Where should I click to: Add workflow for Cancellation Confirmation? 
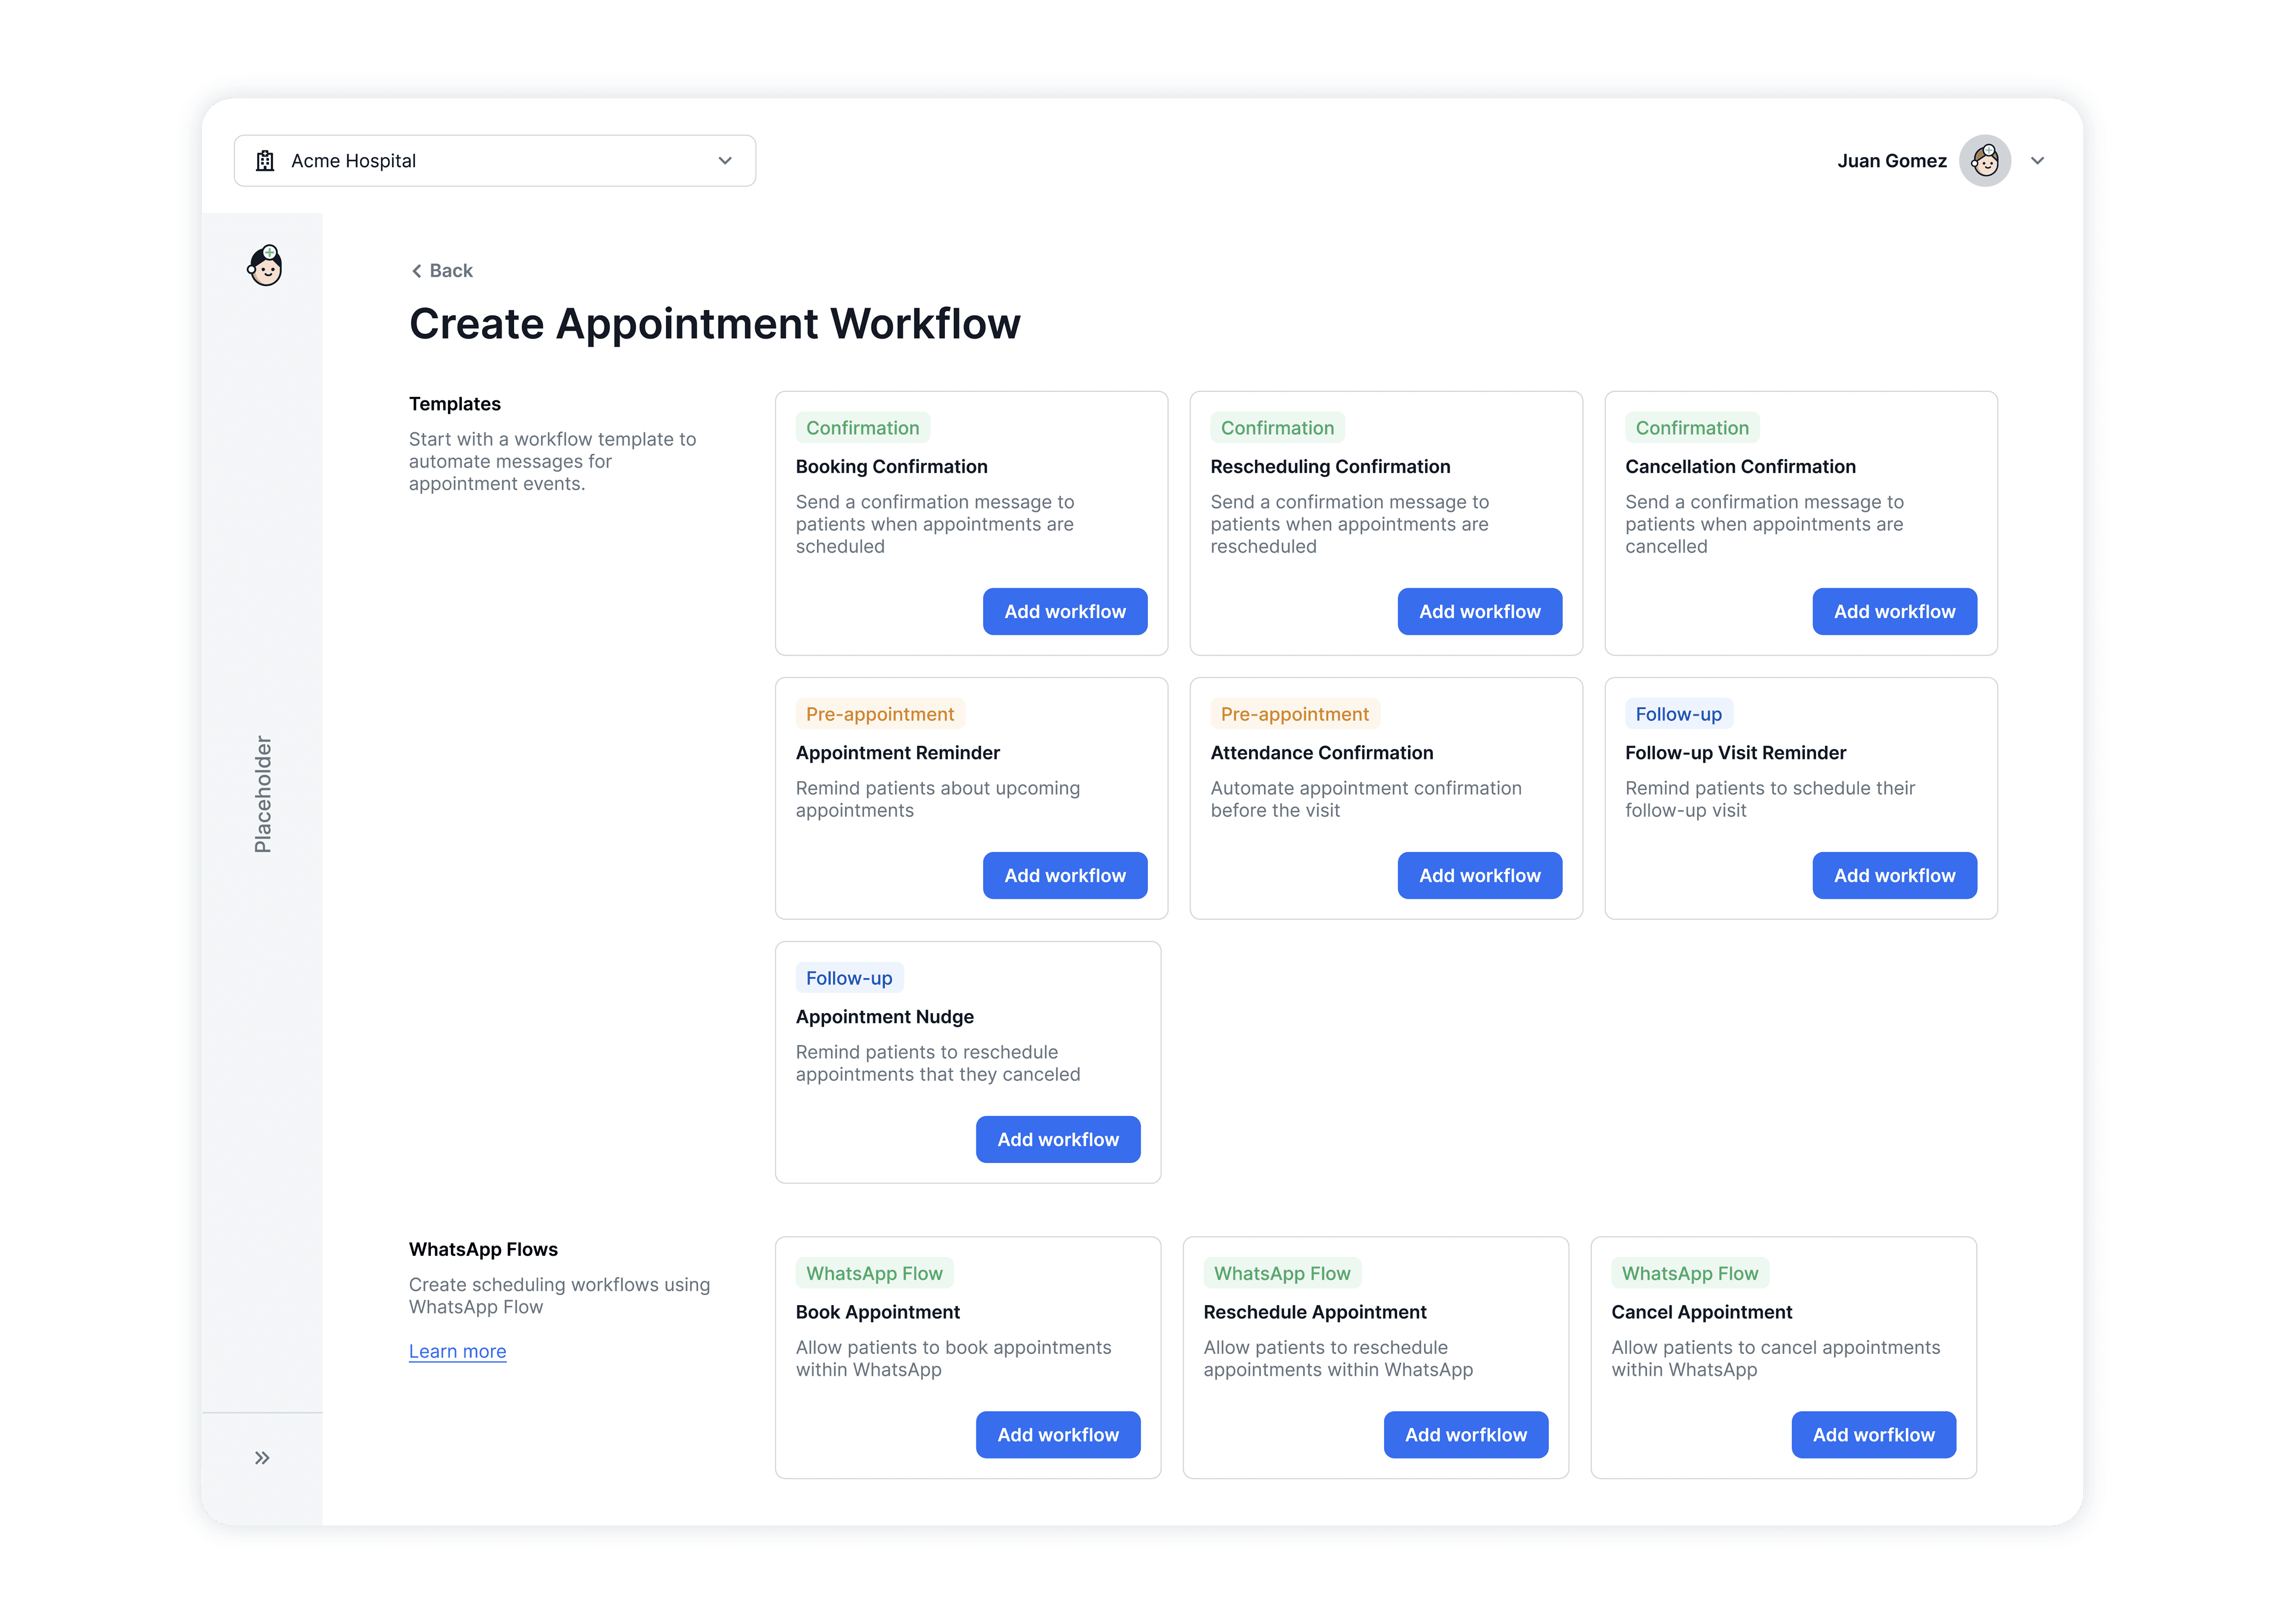click(x=1894, y=611)
